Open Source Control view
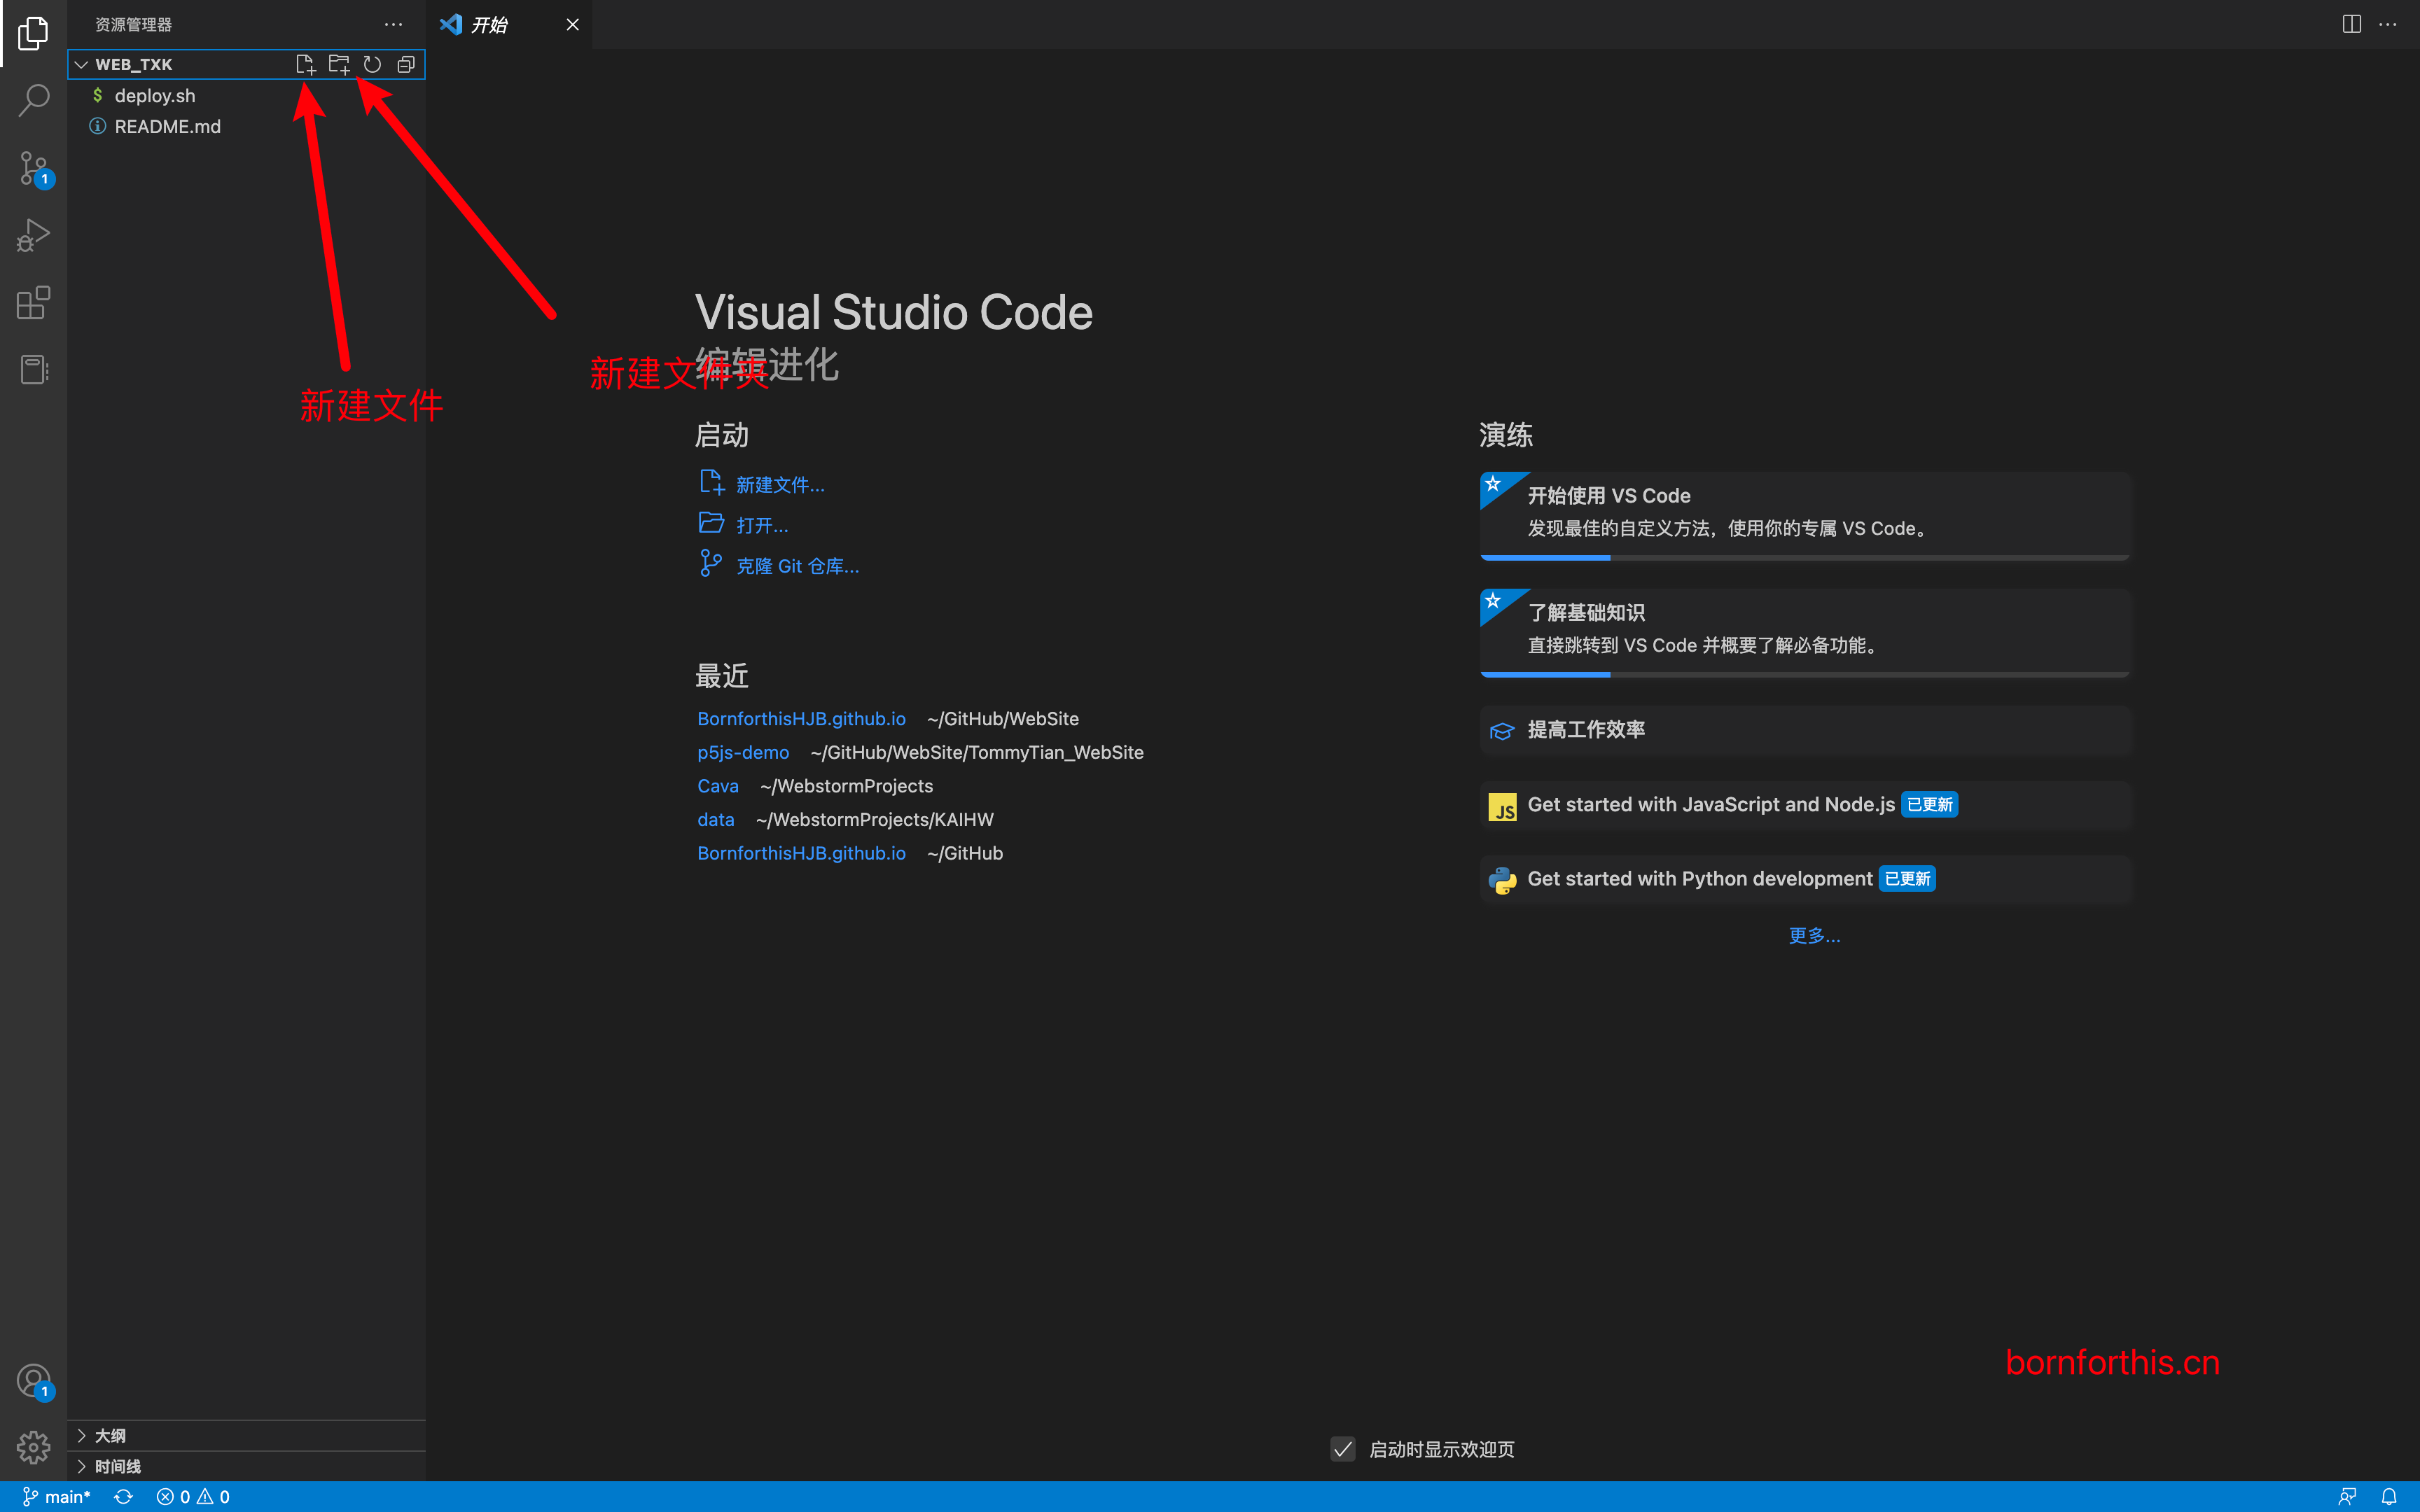The width and height of the screenshot is (2420, 1512). (x=33, y=168)
